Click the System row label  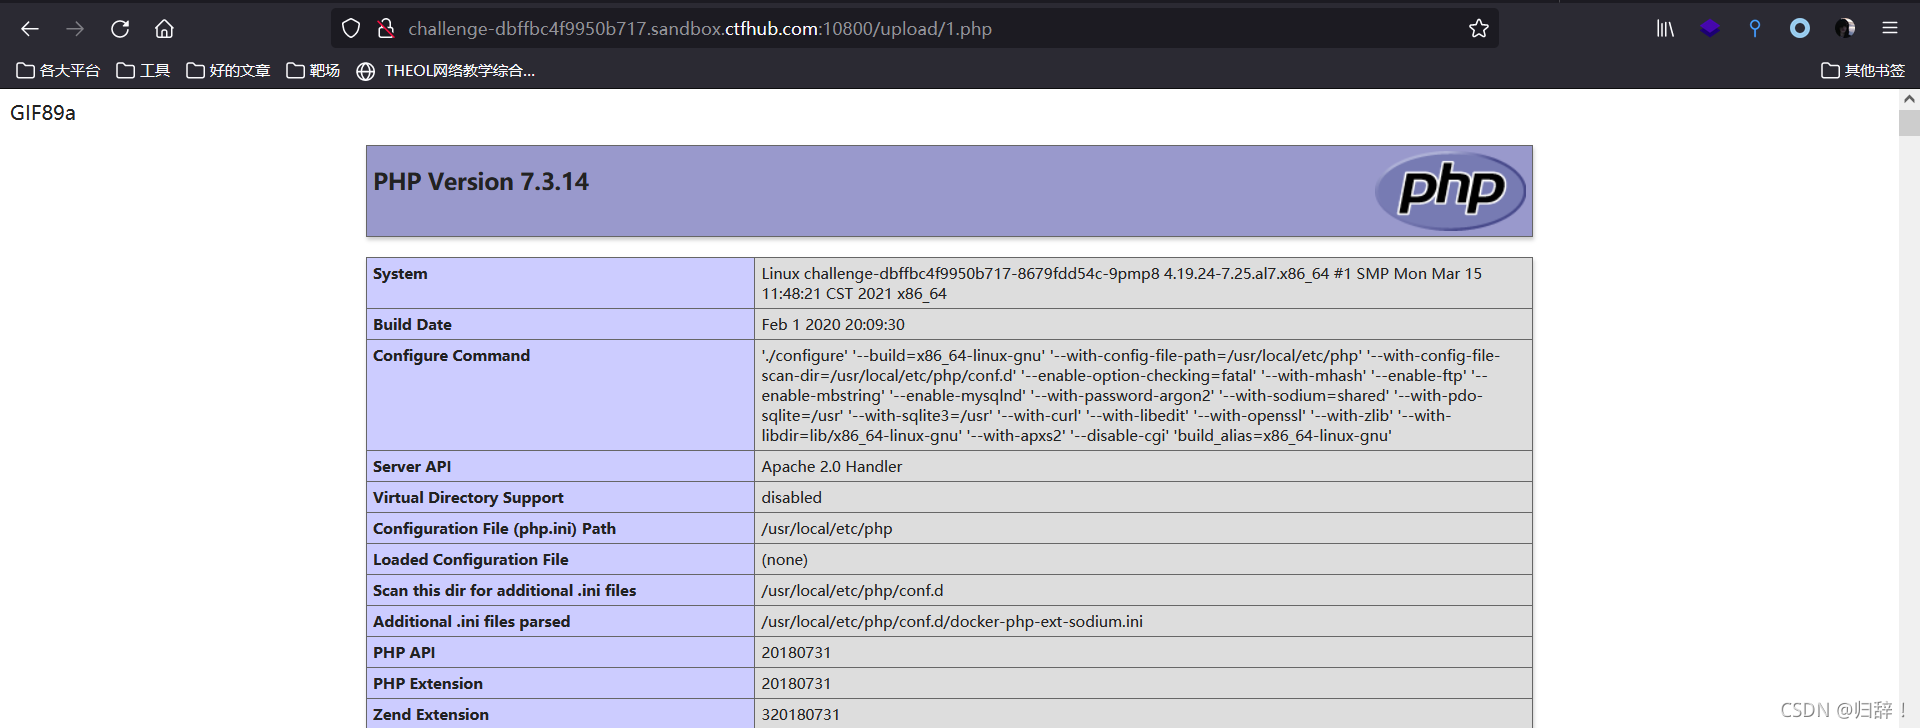coord(400,274)
